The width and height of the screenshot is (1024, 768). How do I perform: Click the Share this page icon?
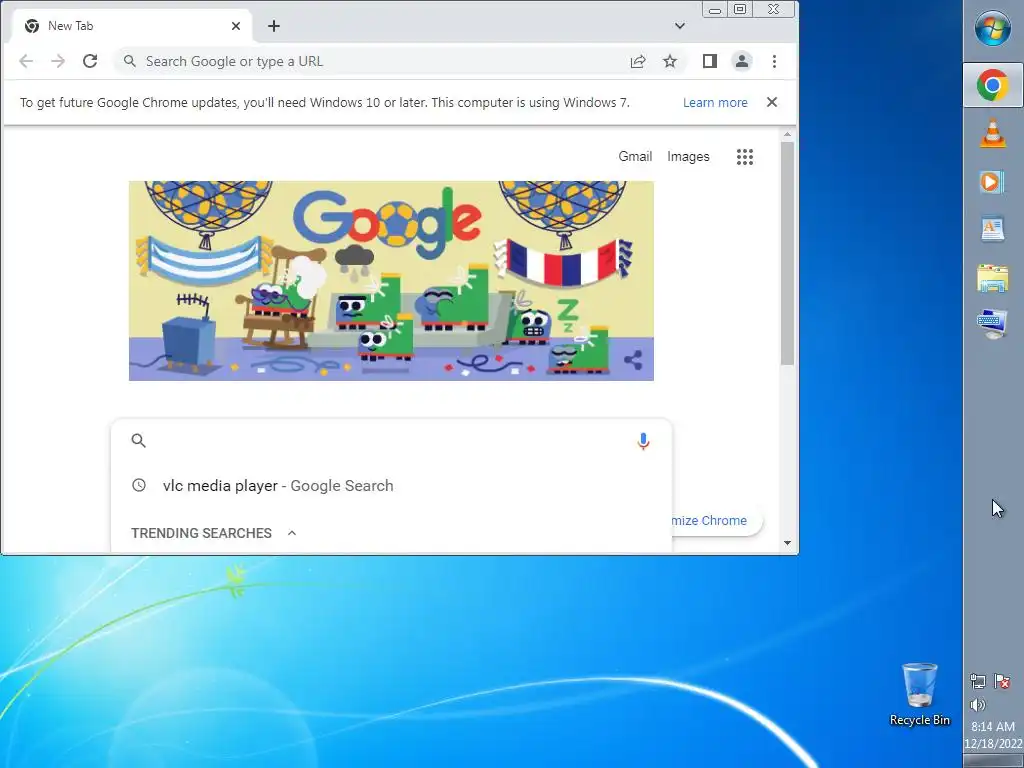[638, 61]
